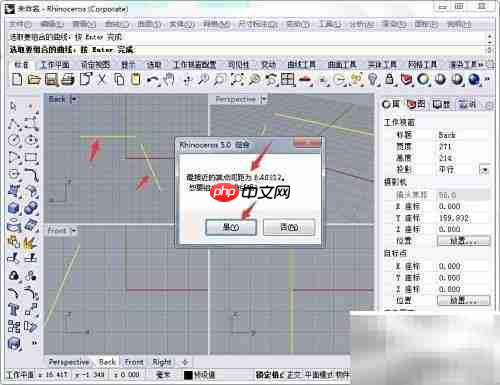Select the Circle tool in sidebar

[14, 140]
